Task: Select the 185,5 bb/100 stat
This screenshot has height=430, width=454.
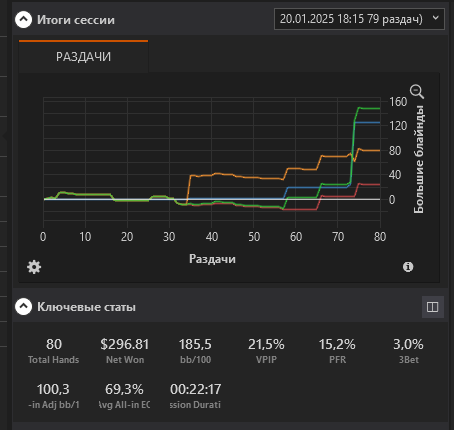Action: point(195,351)
